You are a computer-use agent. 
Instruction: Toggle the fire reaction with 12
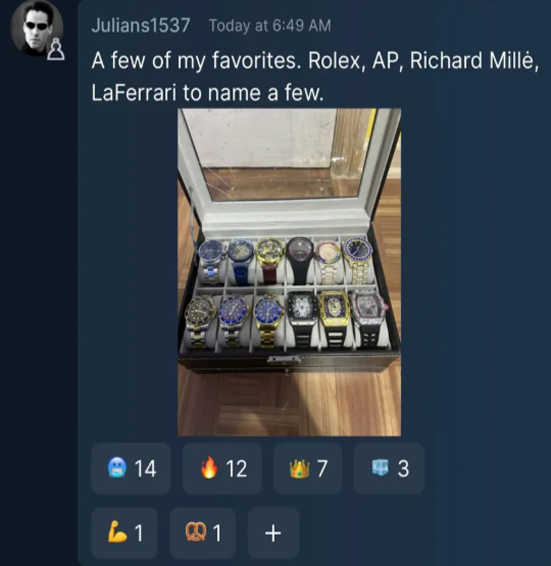click(x=222, y=468)
